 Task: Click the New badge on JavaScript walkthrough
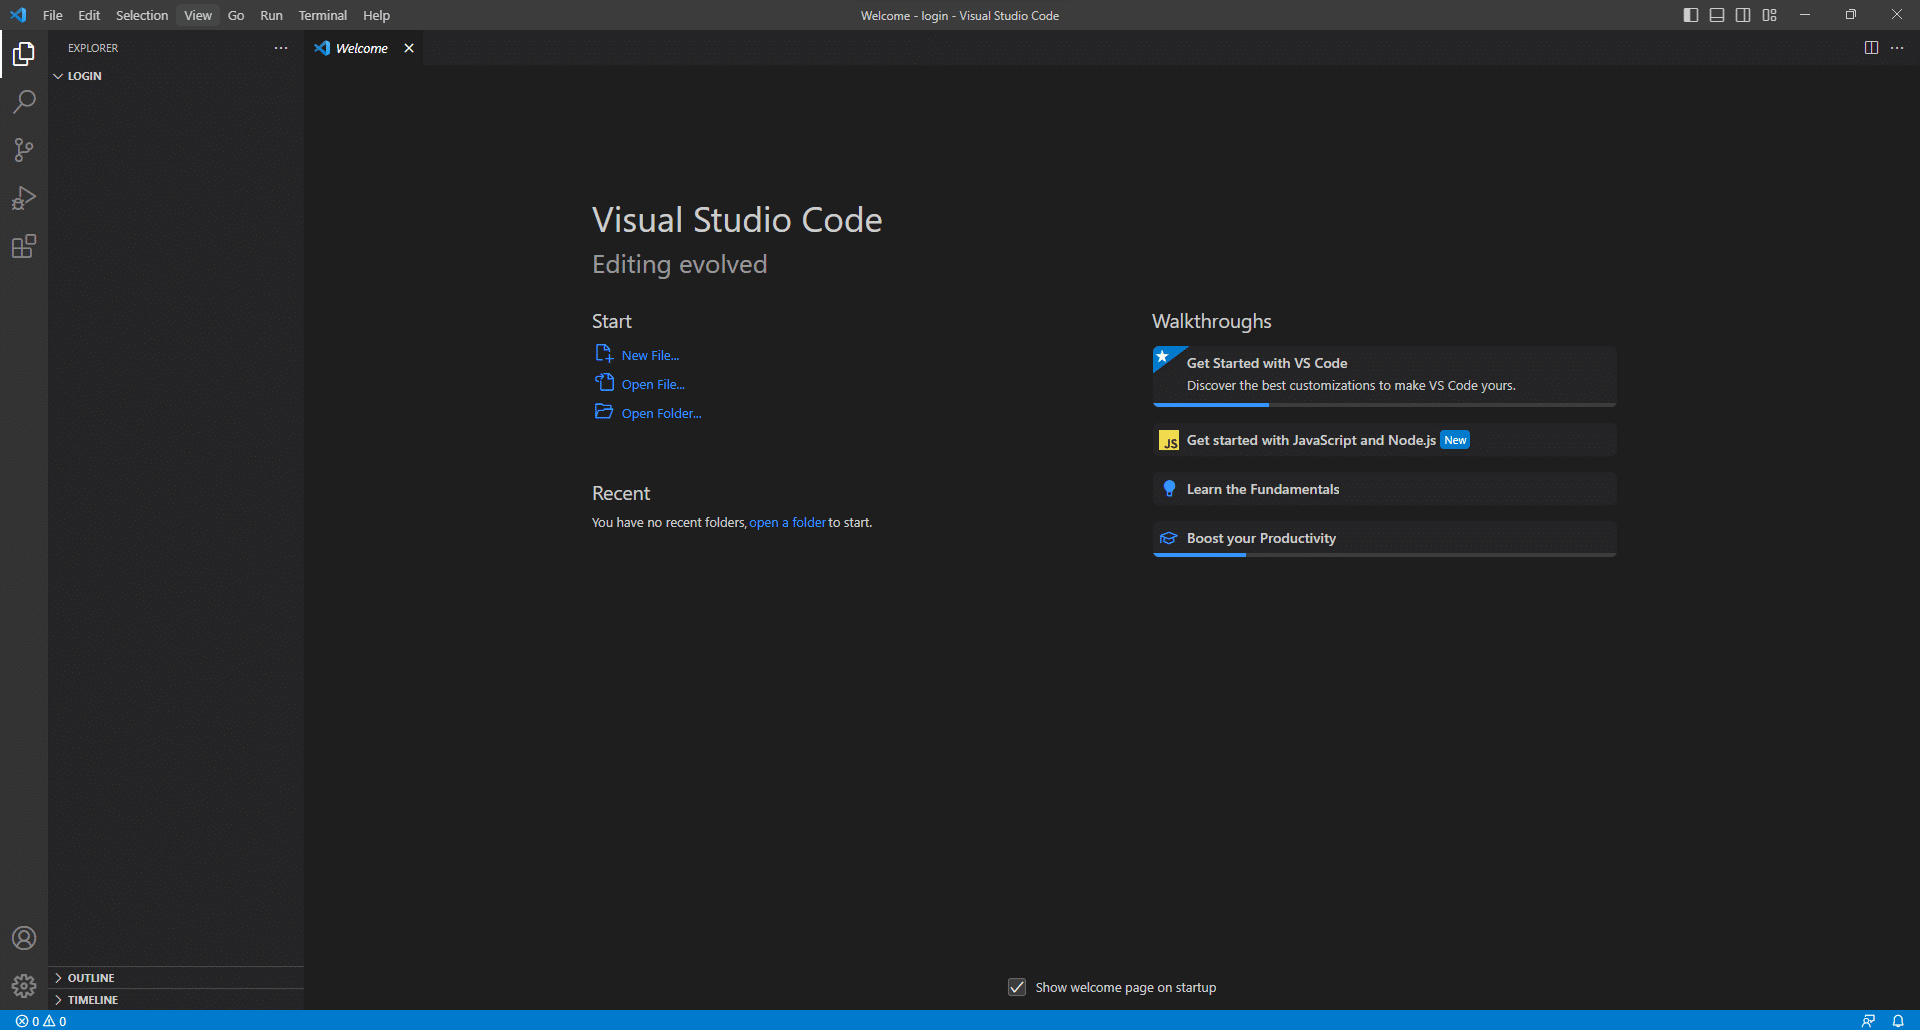1455,440
